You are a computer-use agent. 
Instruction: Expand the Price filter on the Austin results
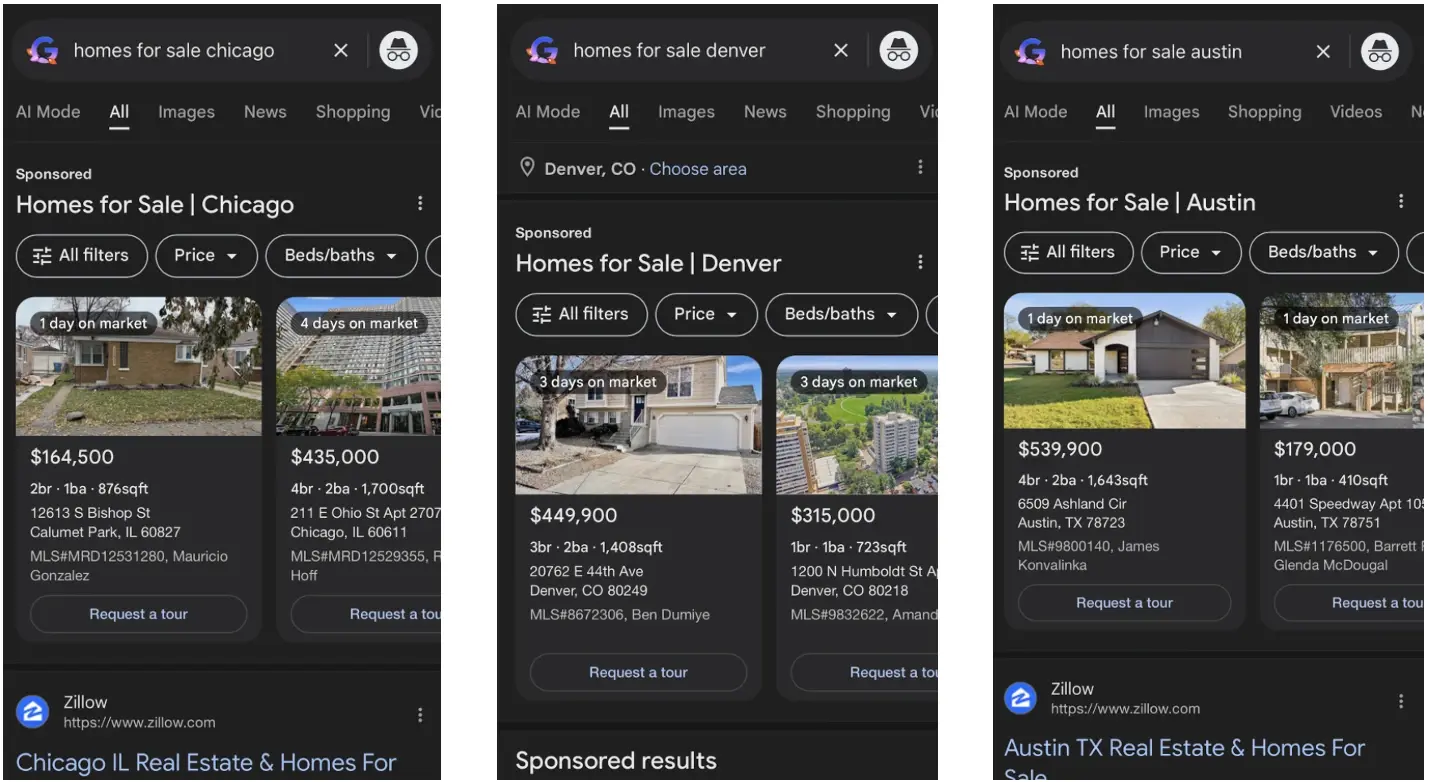click(x=1191, y=252)
